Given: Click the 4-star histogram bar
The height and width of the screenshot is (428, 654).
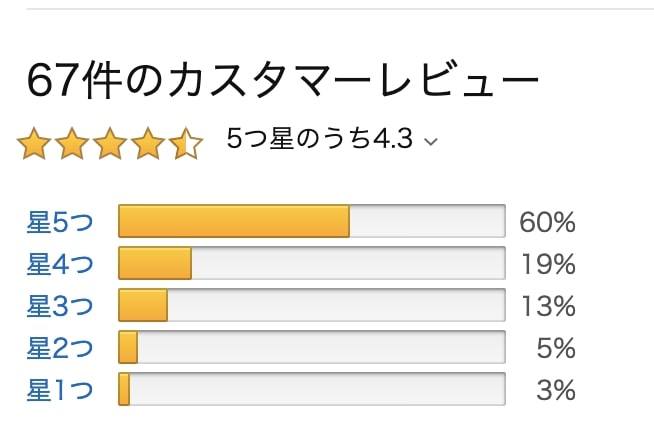Looking at the screenshot, I should [312, 263].
